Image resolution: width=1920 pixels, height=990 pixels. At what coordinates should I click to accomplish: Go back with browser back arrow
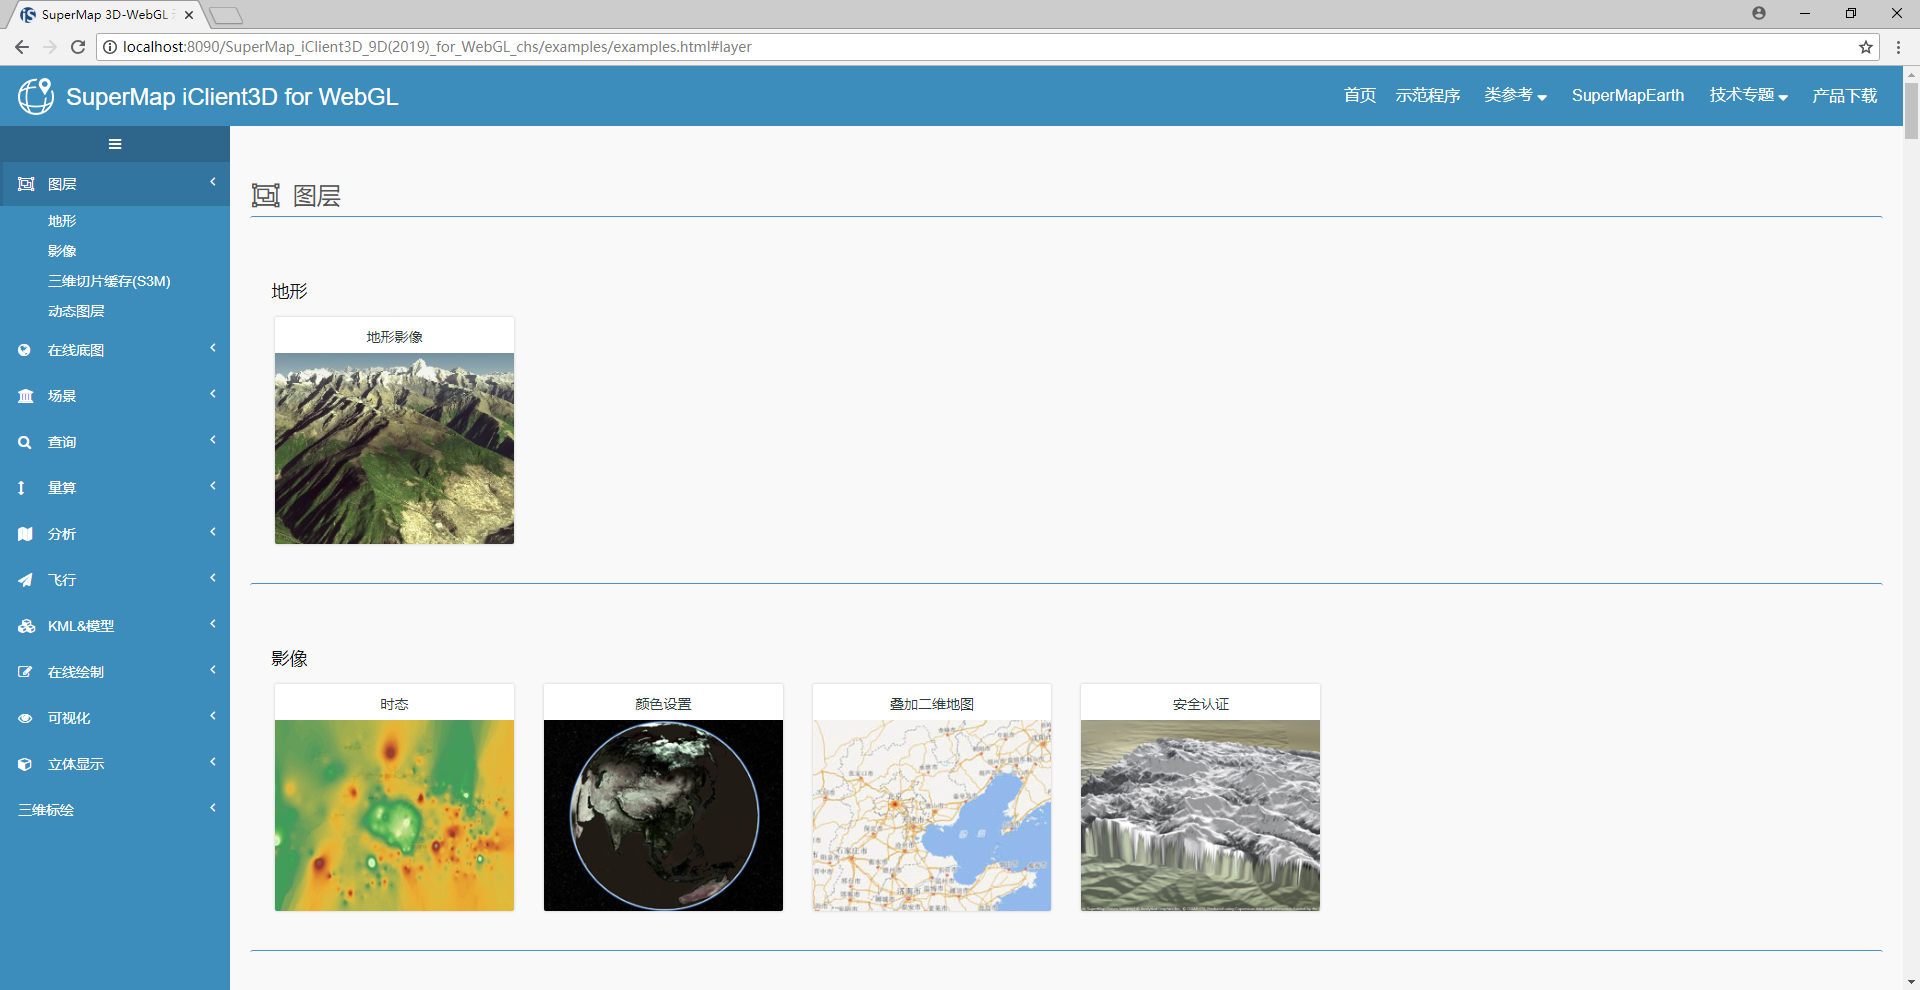pos(21,47)
